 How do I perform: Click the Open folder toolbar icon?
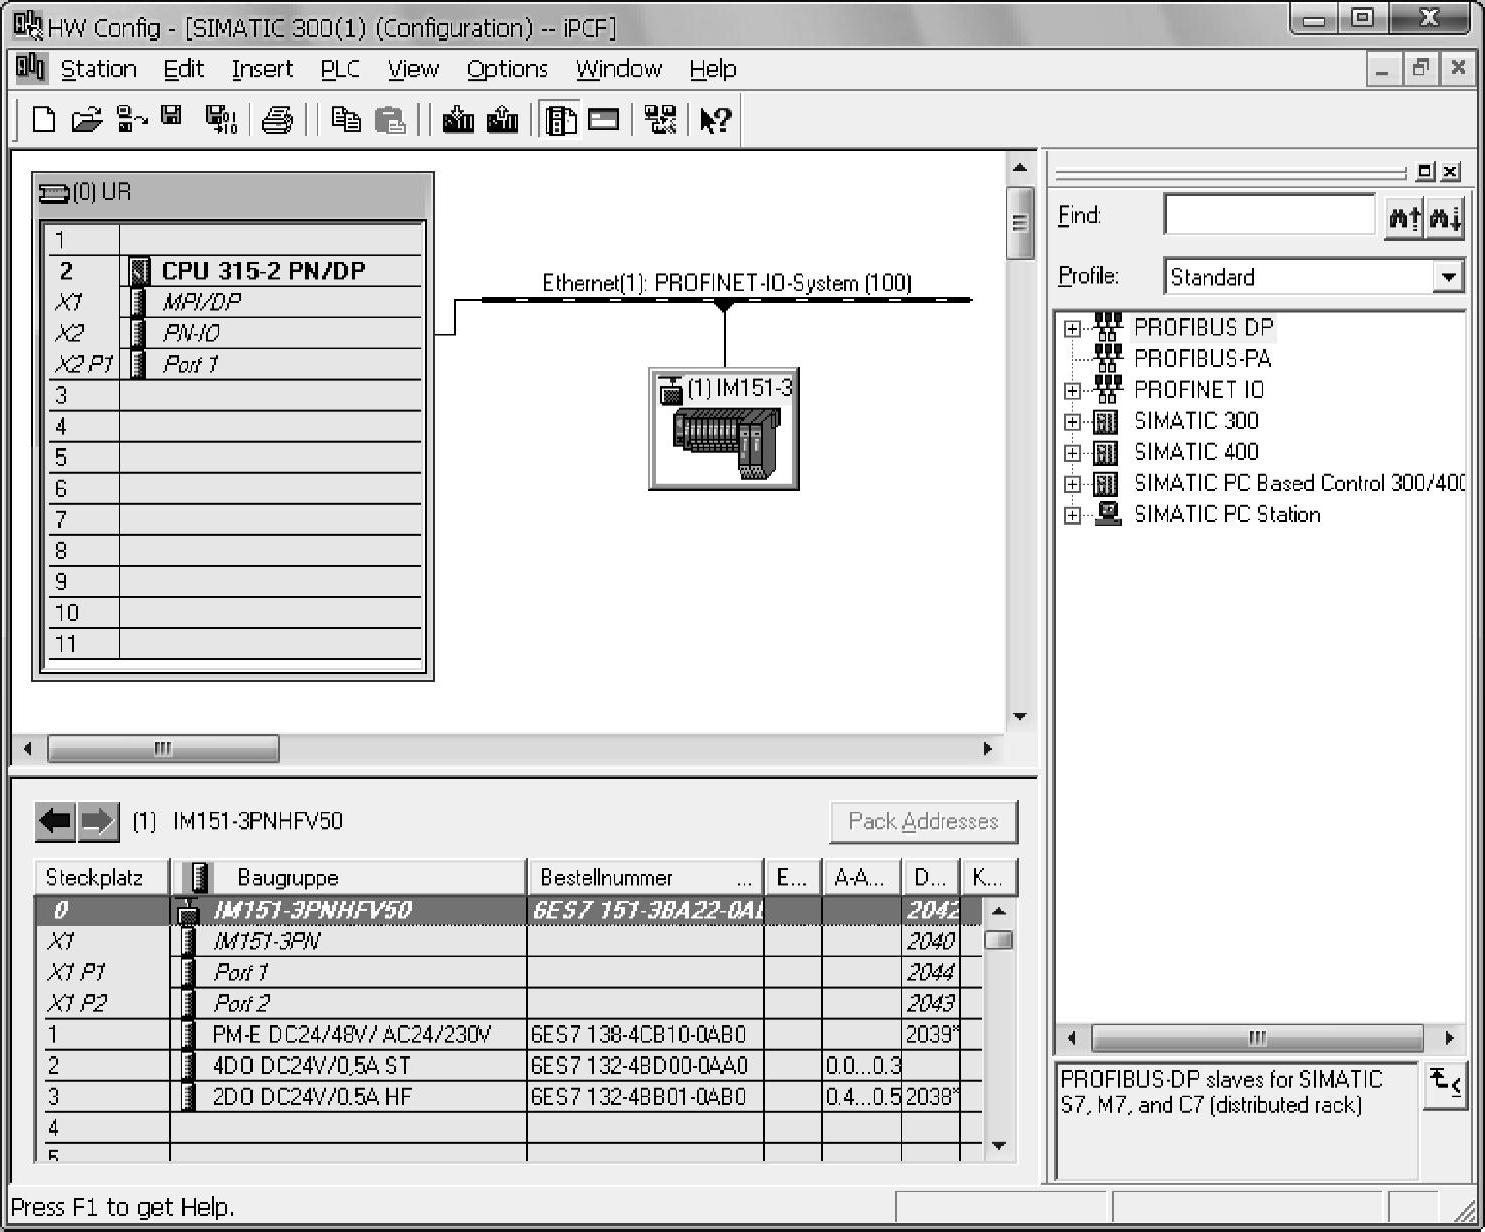(x=87, y=120)
